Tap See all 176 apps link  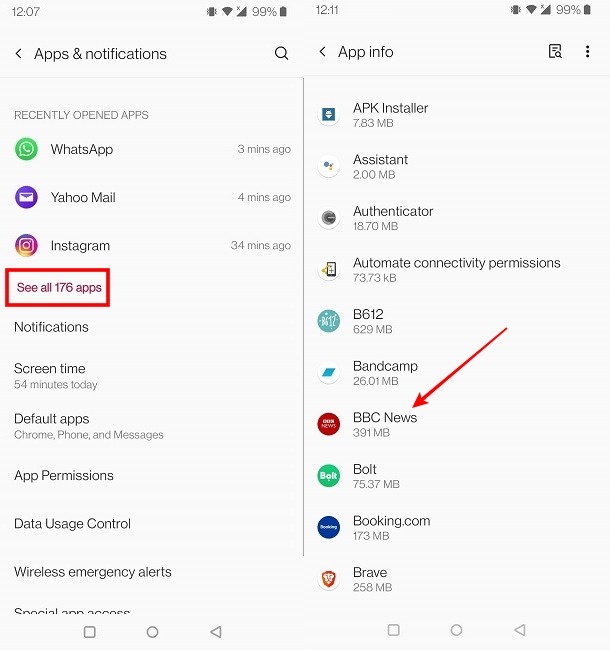(x=59, y=287)
